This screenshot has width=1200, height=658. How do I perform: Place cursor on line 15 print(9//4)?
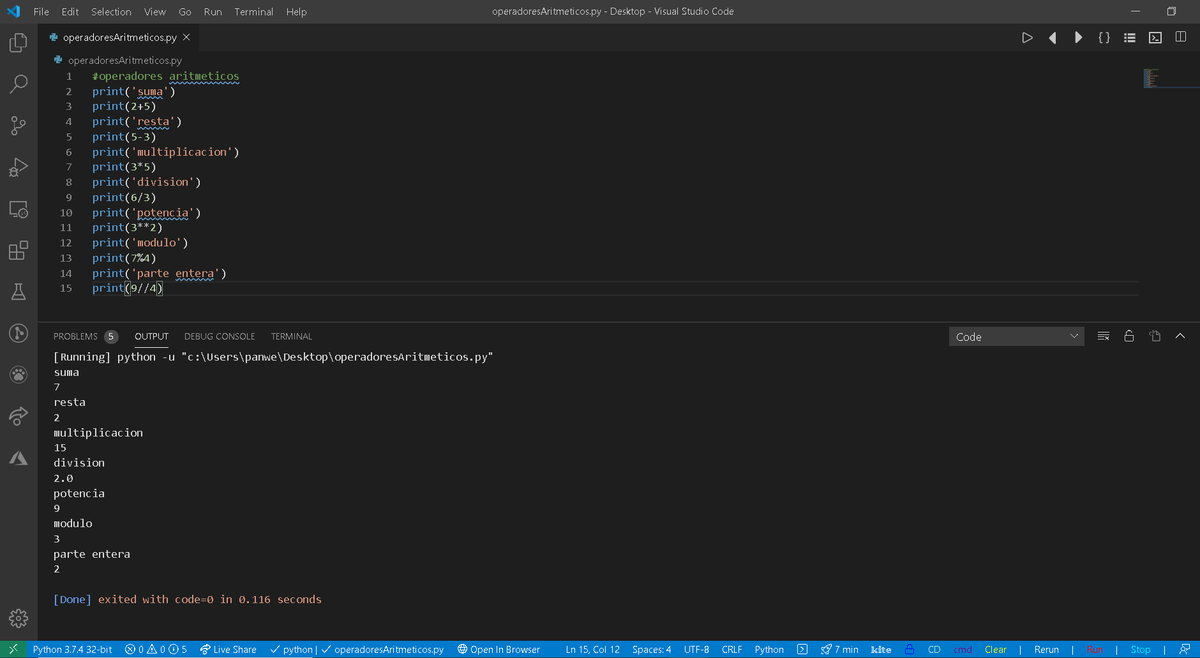tap(128, 288)
